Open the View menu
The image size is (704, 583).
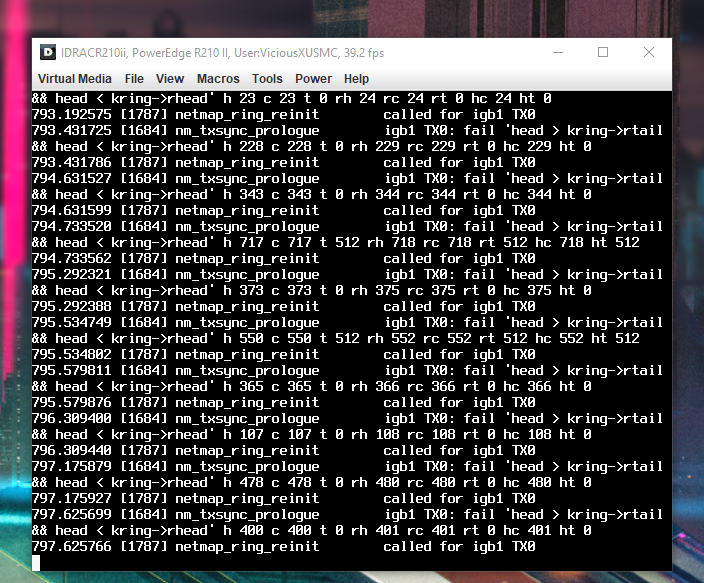pyautogui.click(x=170, y=79)
